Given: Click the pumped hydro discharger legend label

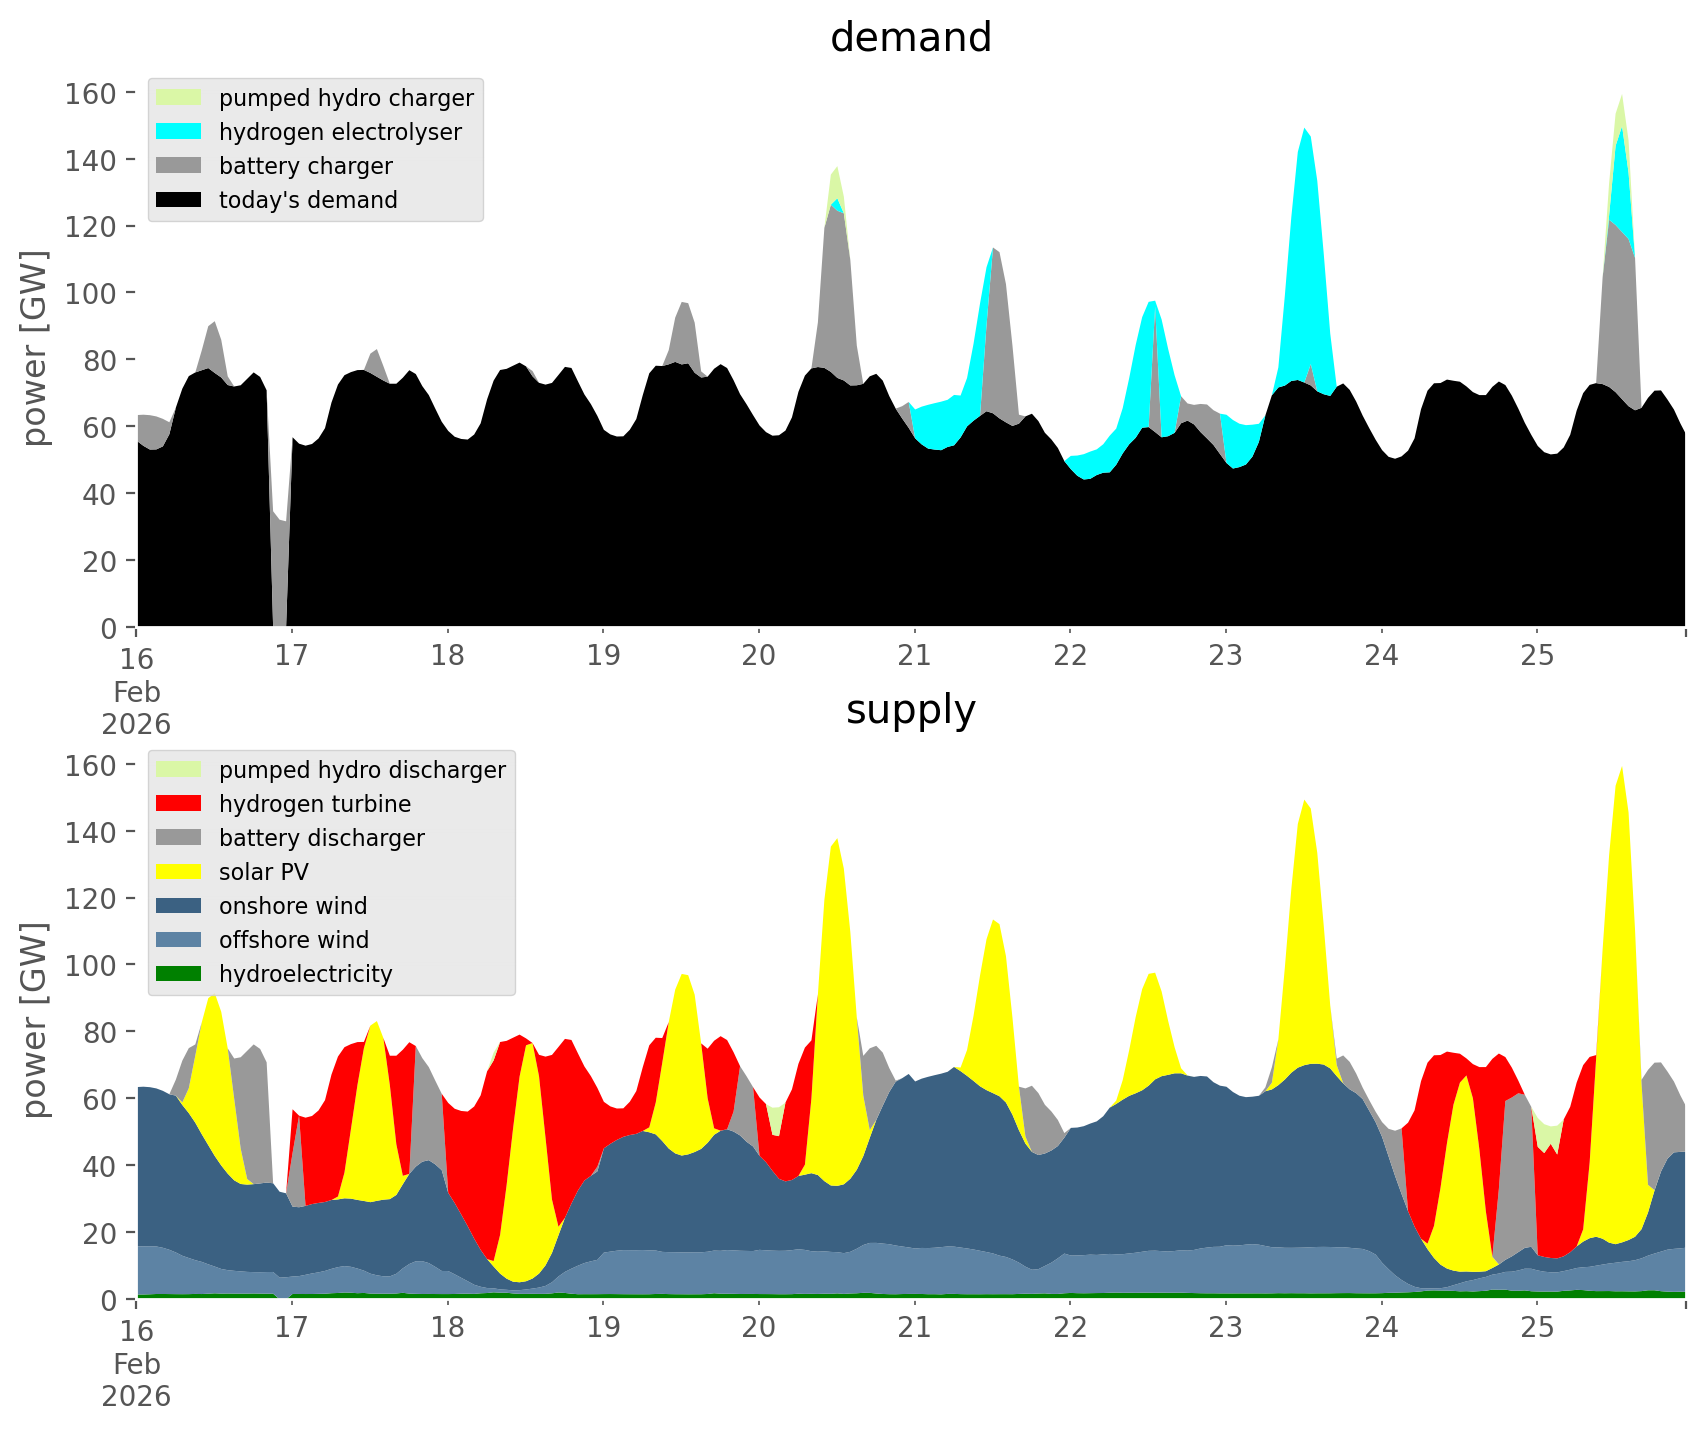Looking at the screenshot, I should [x=362, y=770].
